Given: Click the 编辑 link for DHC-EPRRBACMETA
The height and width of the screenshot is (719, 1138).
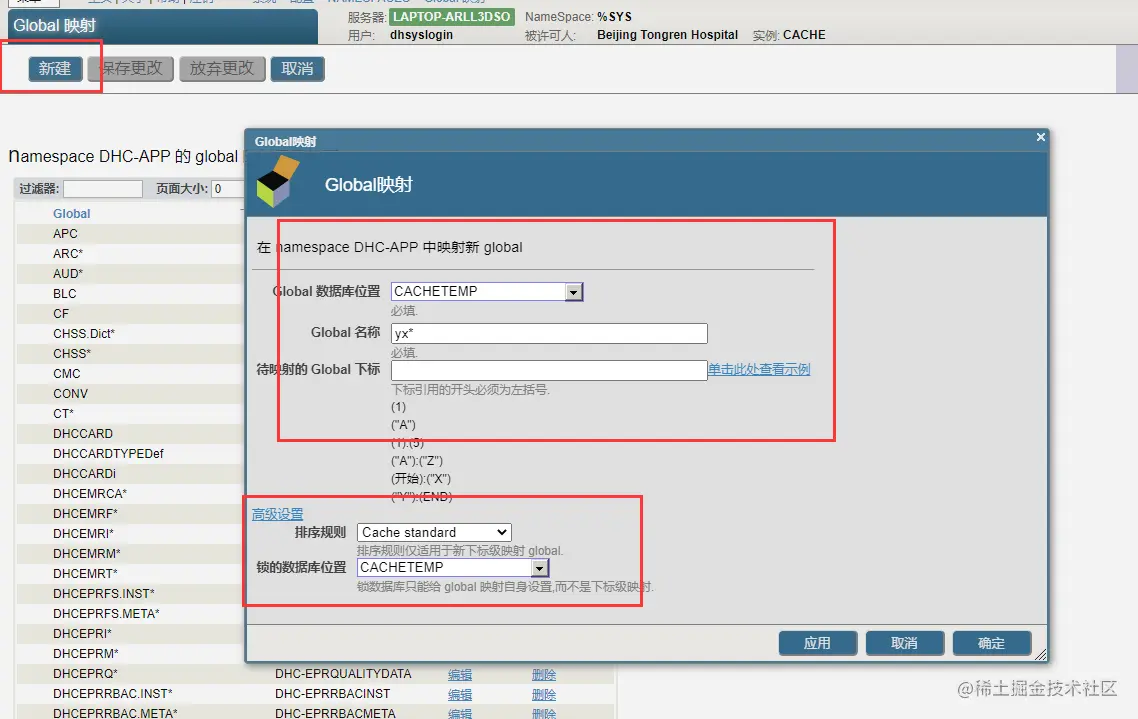Looking at the screenshot, I should [460, 714].
